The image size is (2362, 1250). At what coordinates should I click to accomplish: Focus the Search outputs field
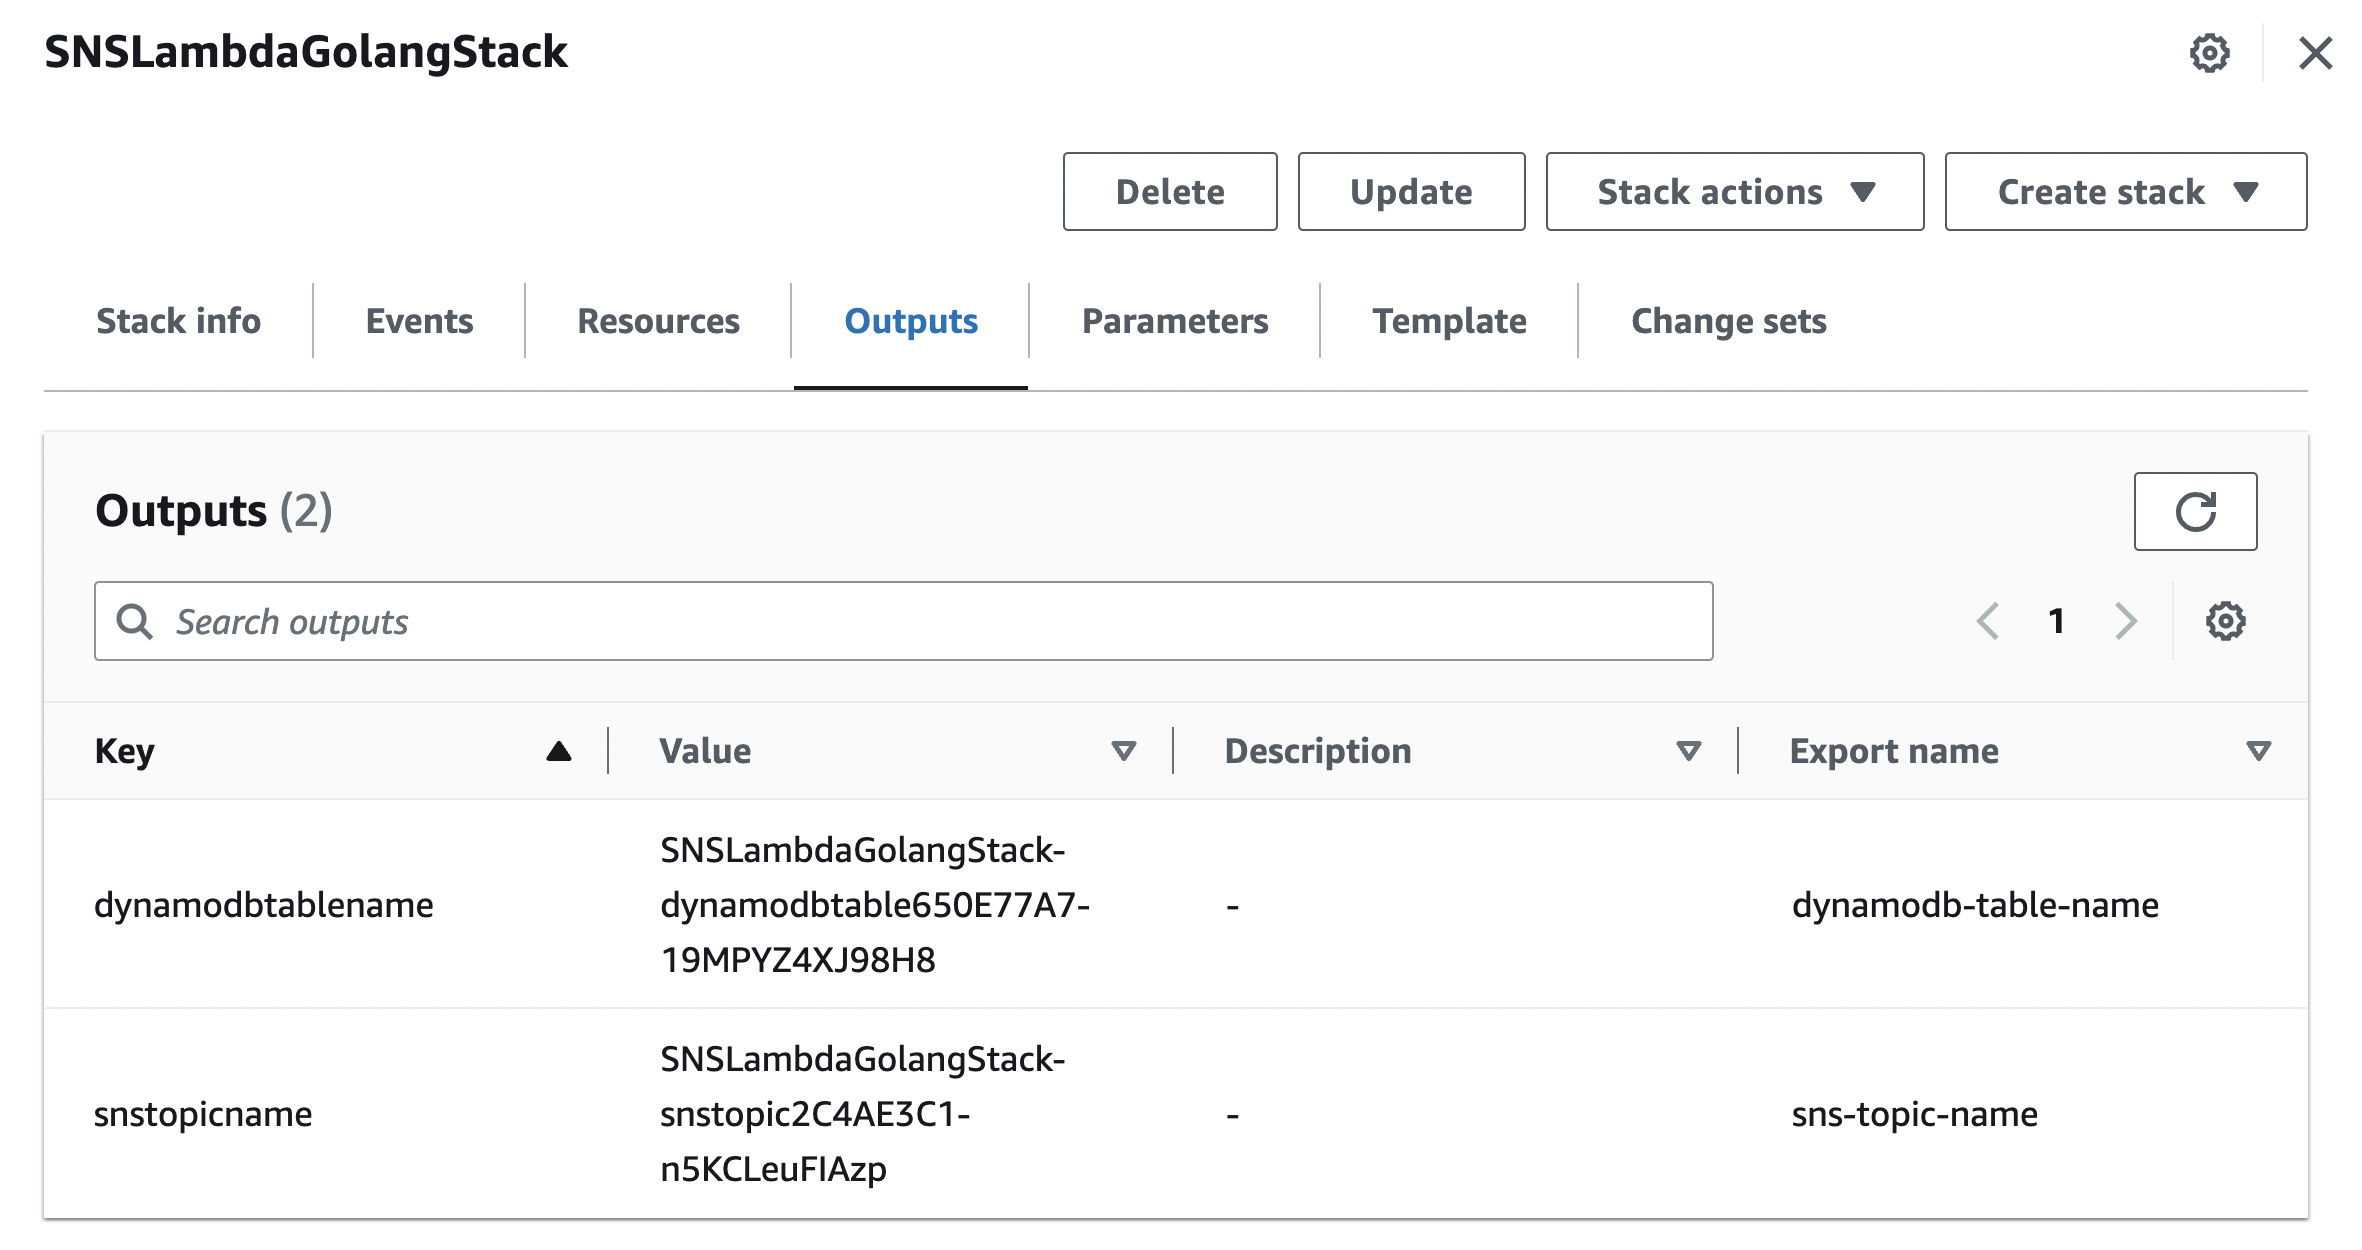[903, 621]
